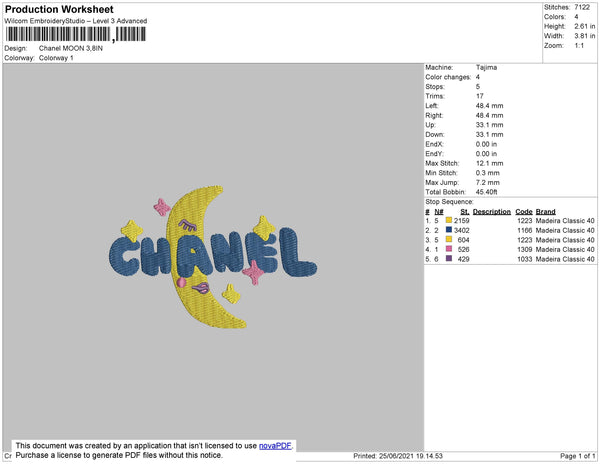Image resolution: width=600 pixels, height=464 pixels.
Task: Click stitch count 604 in stop row 3
Action: (x=463, y=240)
